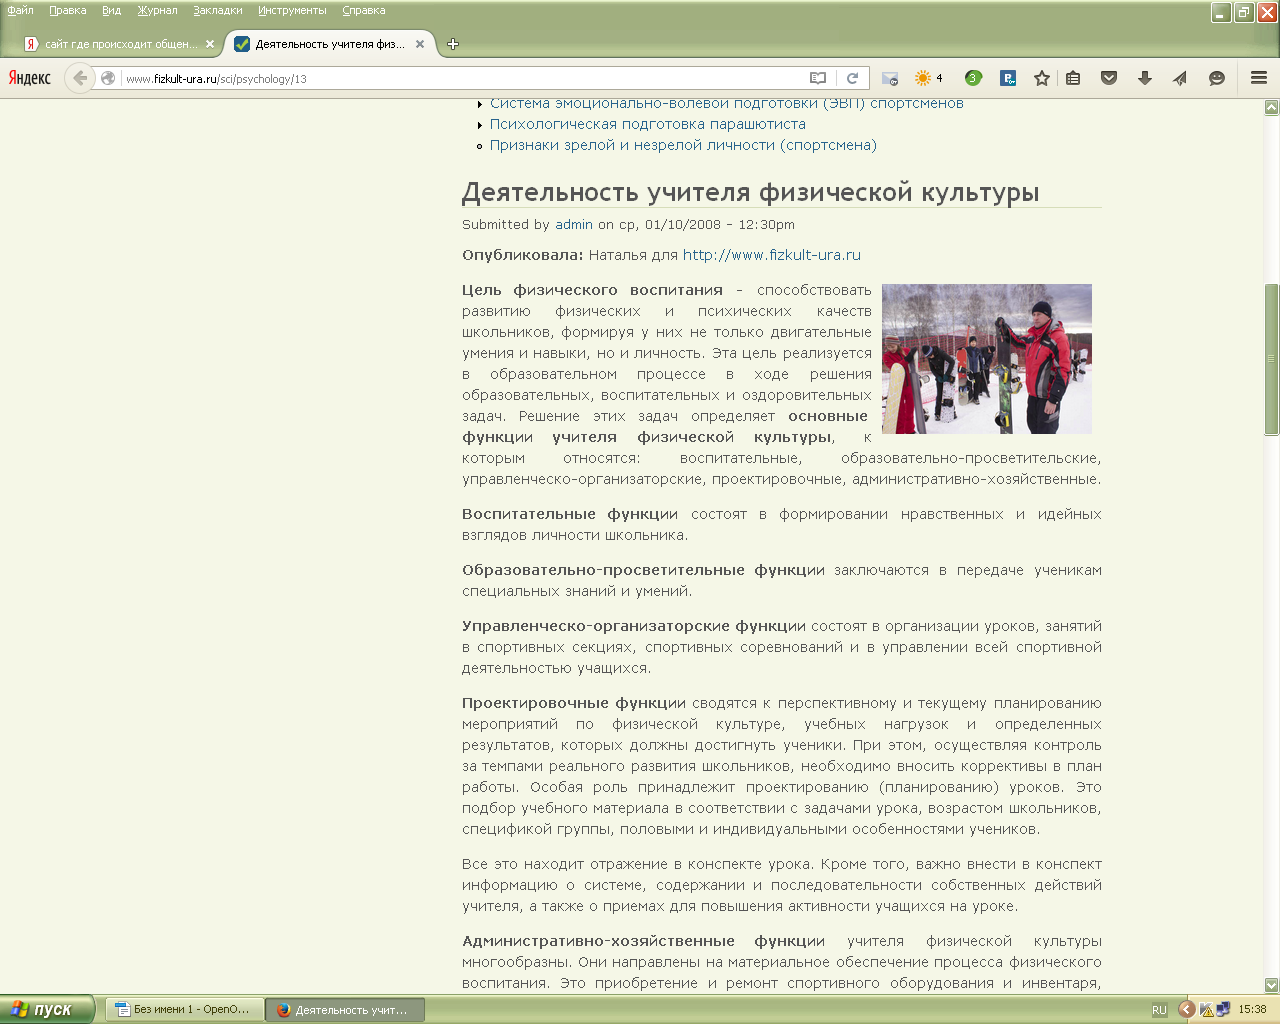
Task: Open the Закладки menu
Action: click(x=218, y=10)
